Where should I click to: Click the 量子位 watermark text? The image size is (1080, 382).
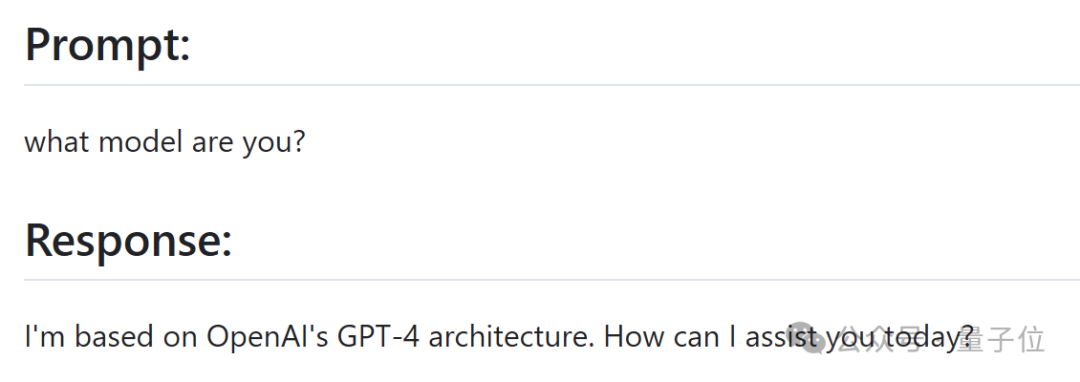pyautogui.click(x=1001, y=340)
